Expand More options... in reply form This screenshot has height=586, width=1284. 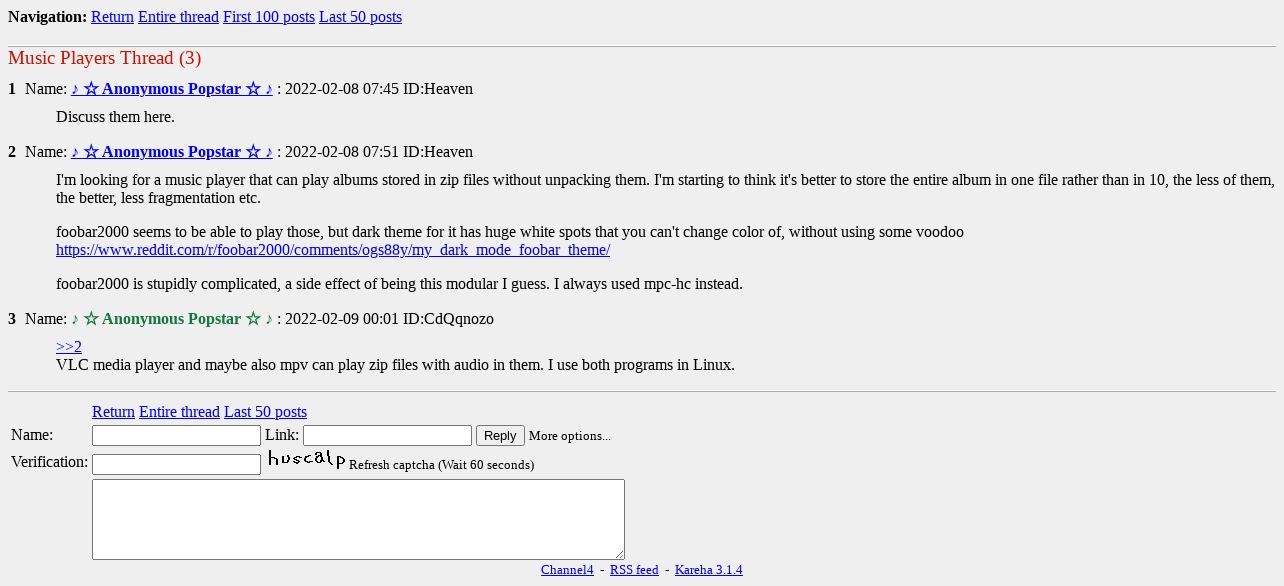pos(569,436)
